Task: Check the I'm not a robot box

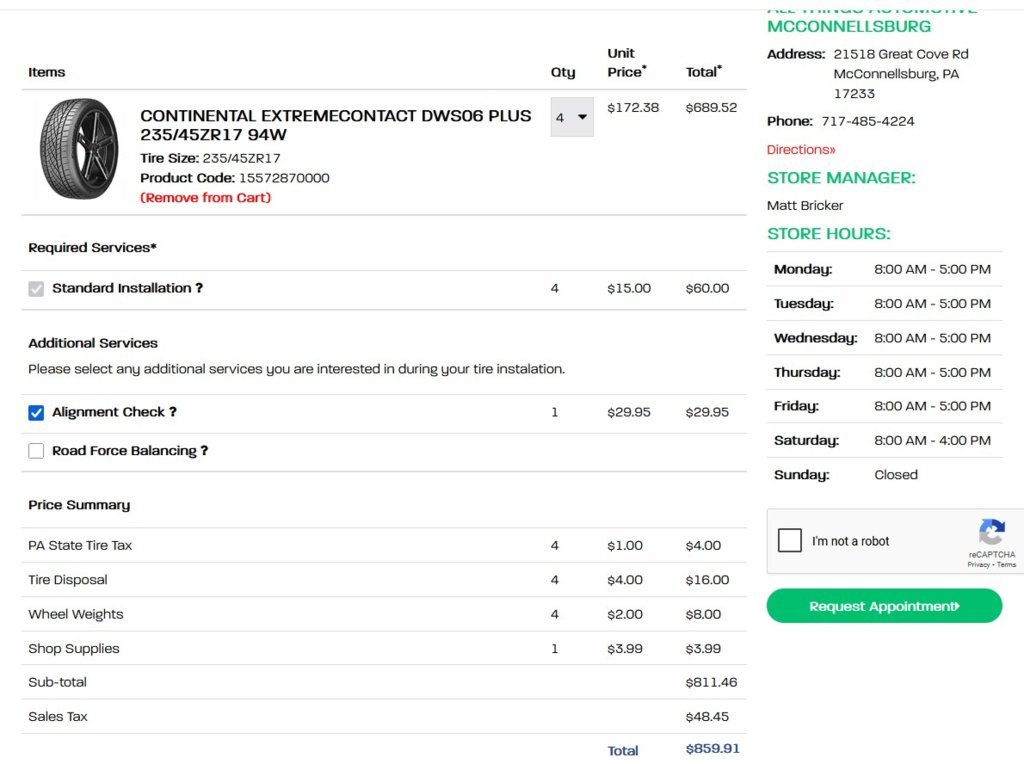Action: click(790, 541)
